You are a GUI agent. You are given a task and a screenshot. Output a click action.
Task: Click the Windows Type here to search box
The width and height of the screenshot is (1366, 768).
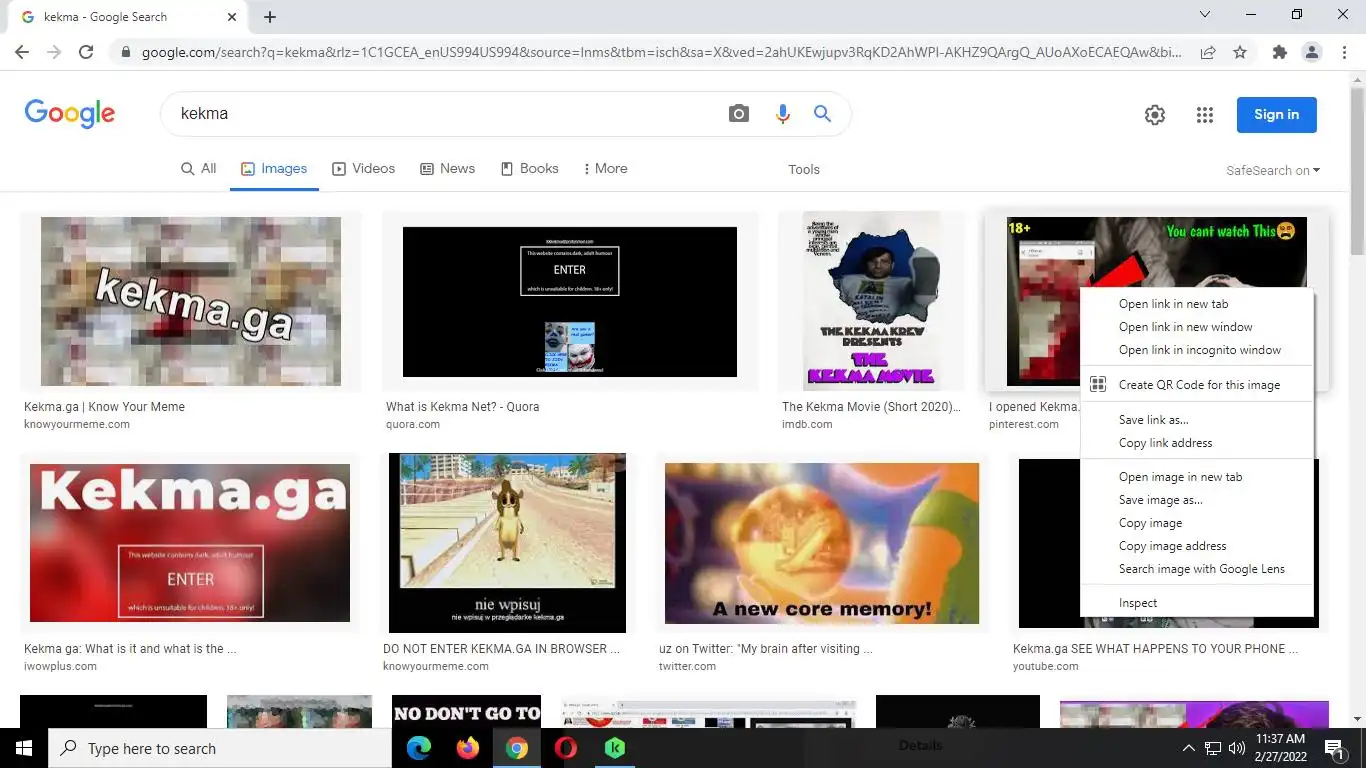pyautogui.click(x=220, y=748)
